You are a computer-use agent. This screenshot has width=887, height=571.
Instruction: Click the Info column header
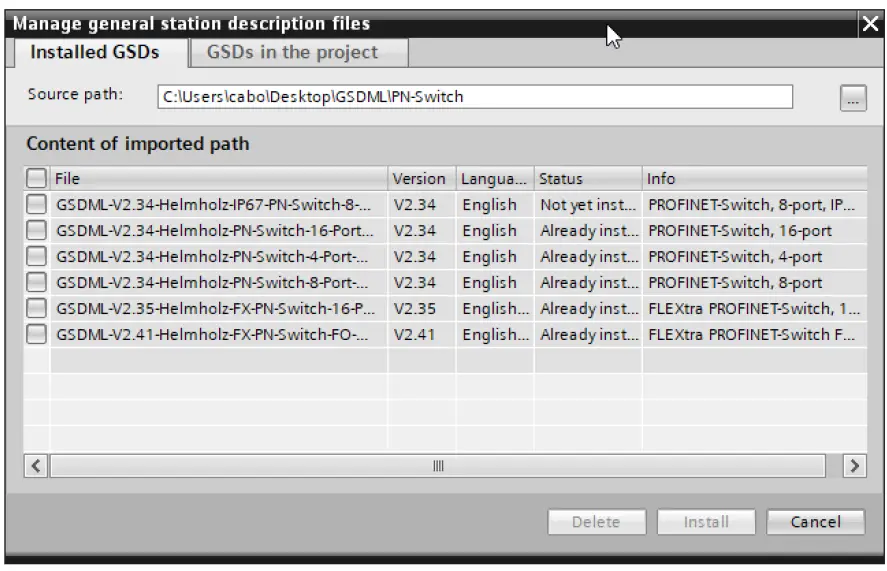[755, 178]
